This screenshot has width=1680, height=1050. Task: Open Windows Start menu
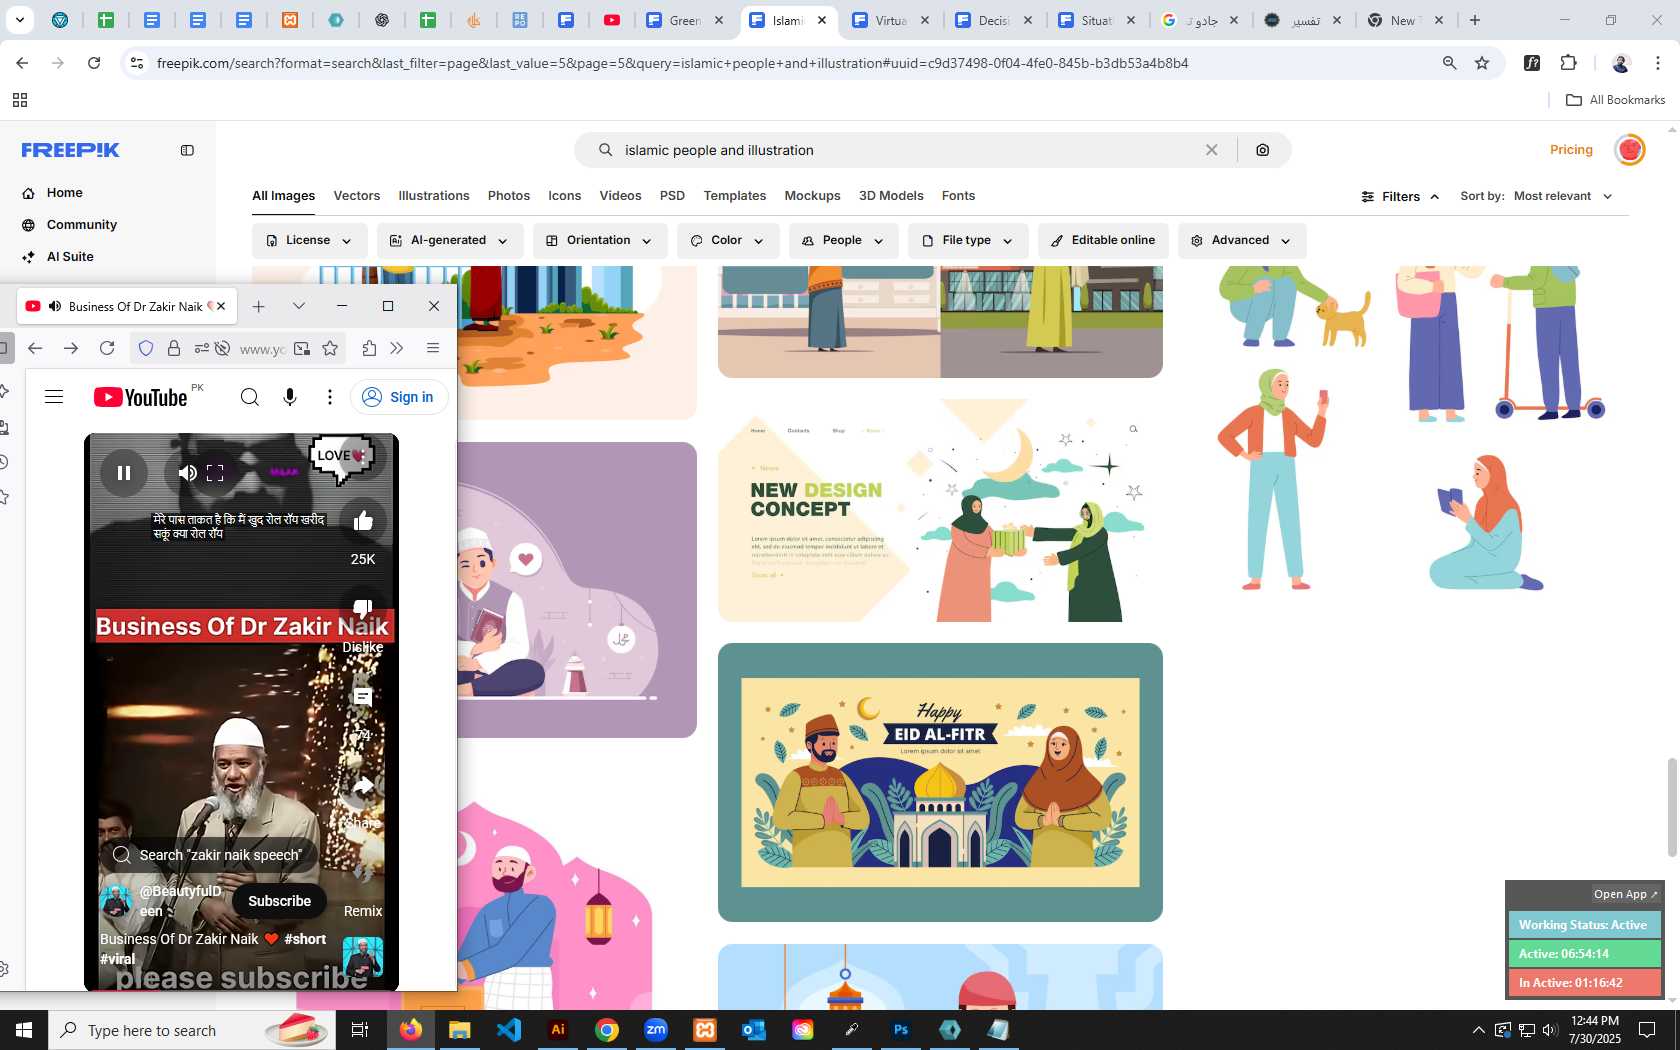pos(24,1030)
